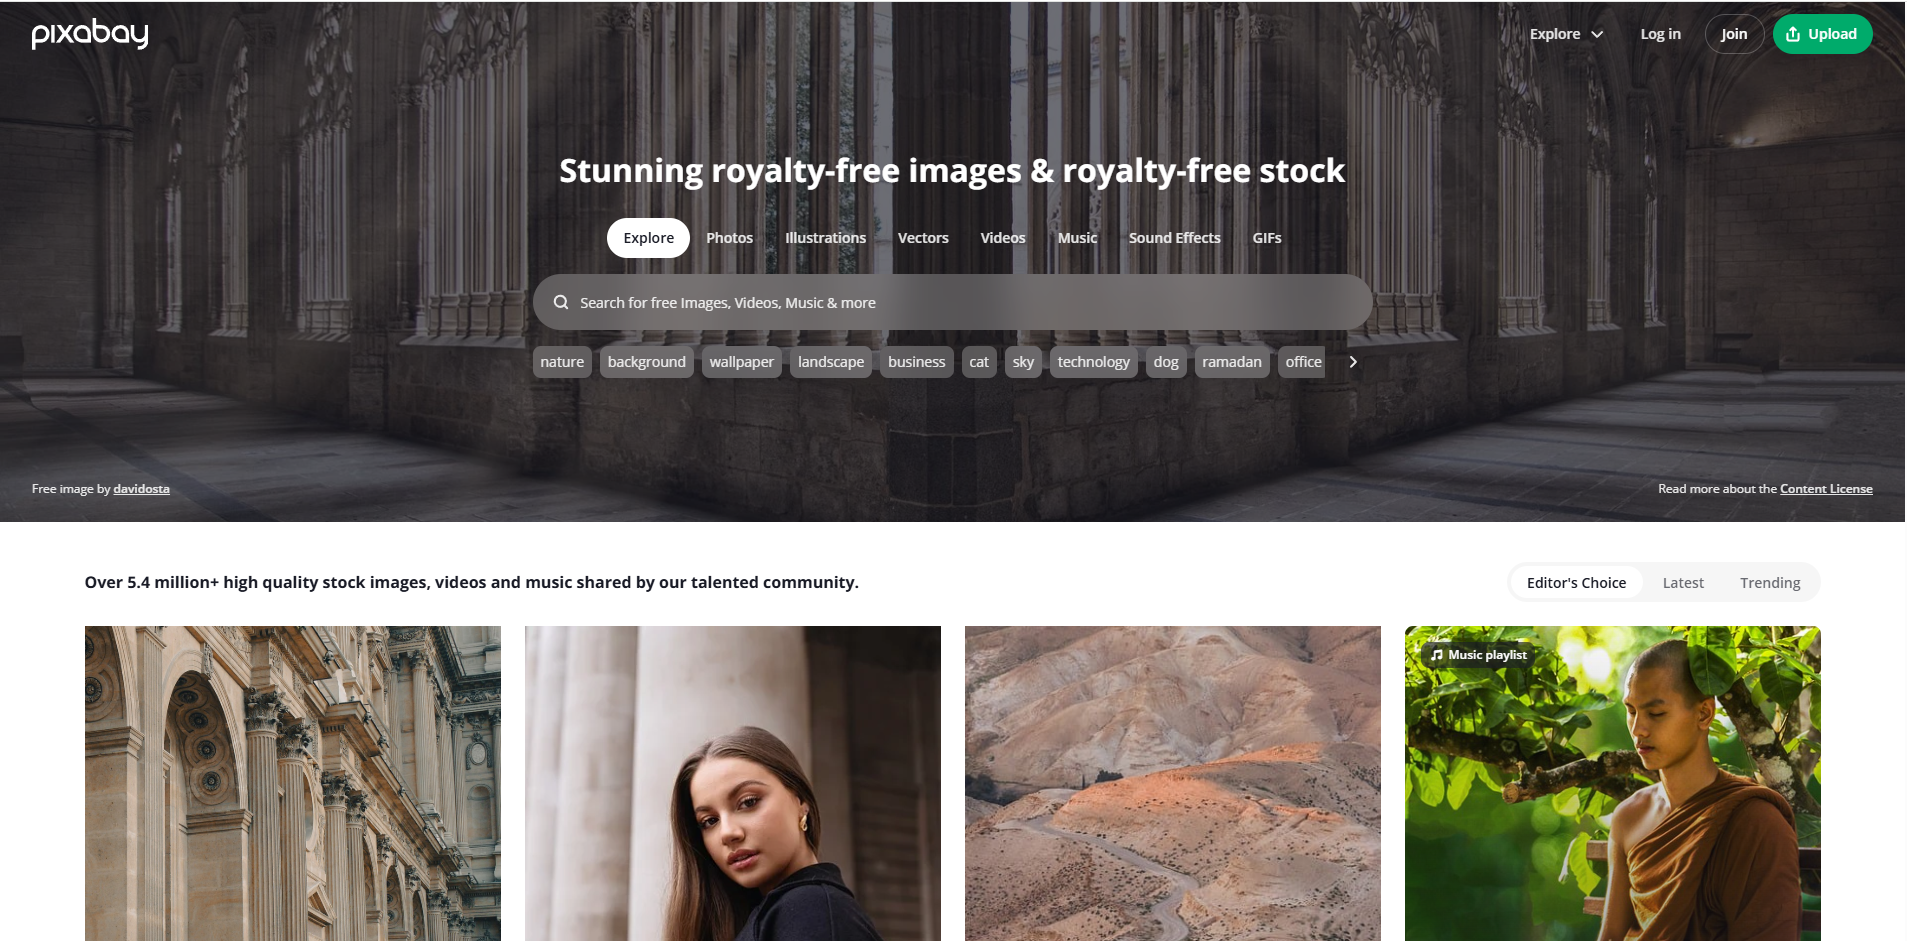Select the Illustrations tab
Screen dimensions: 1907x941
tap(825, 238)
